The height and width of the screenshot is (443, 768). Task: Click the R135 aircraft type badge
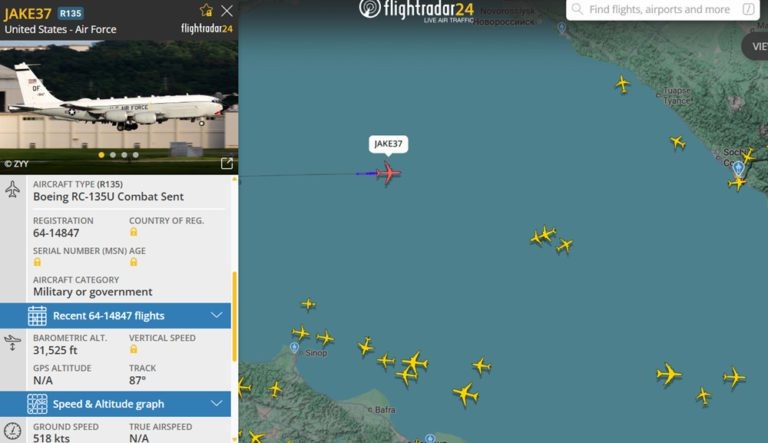click(71, 13)
